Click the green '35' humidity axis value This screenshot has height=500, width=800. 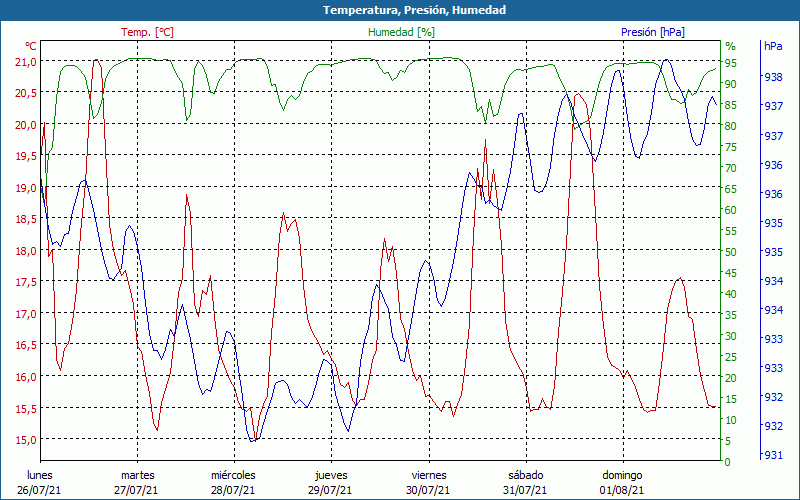click(731, 315)
